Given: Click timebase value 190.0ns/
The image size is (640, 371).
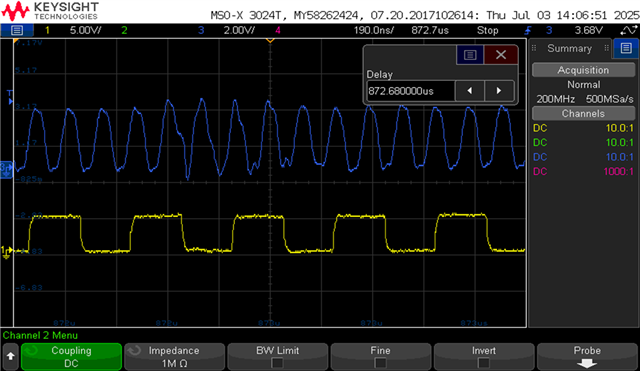Looking at the screenshot, I should (x=373, y=30).
